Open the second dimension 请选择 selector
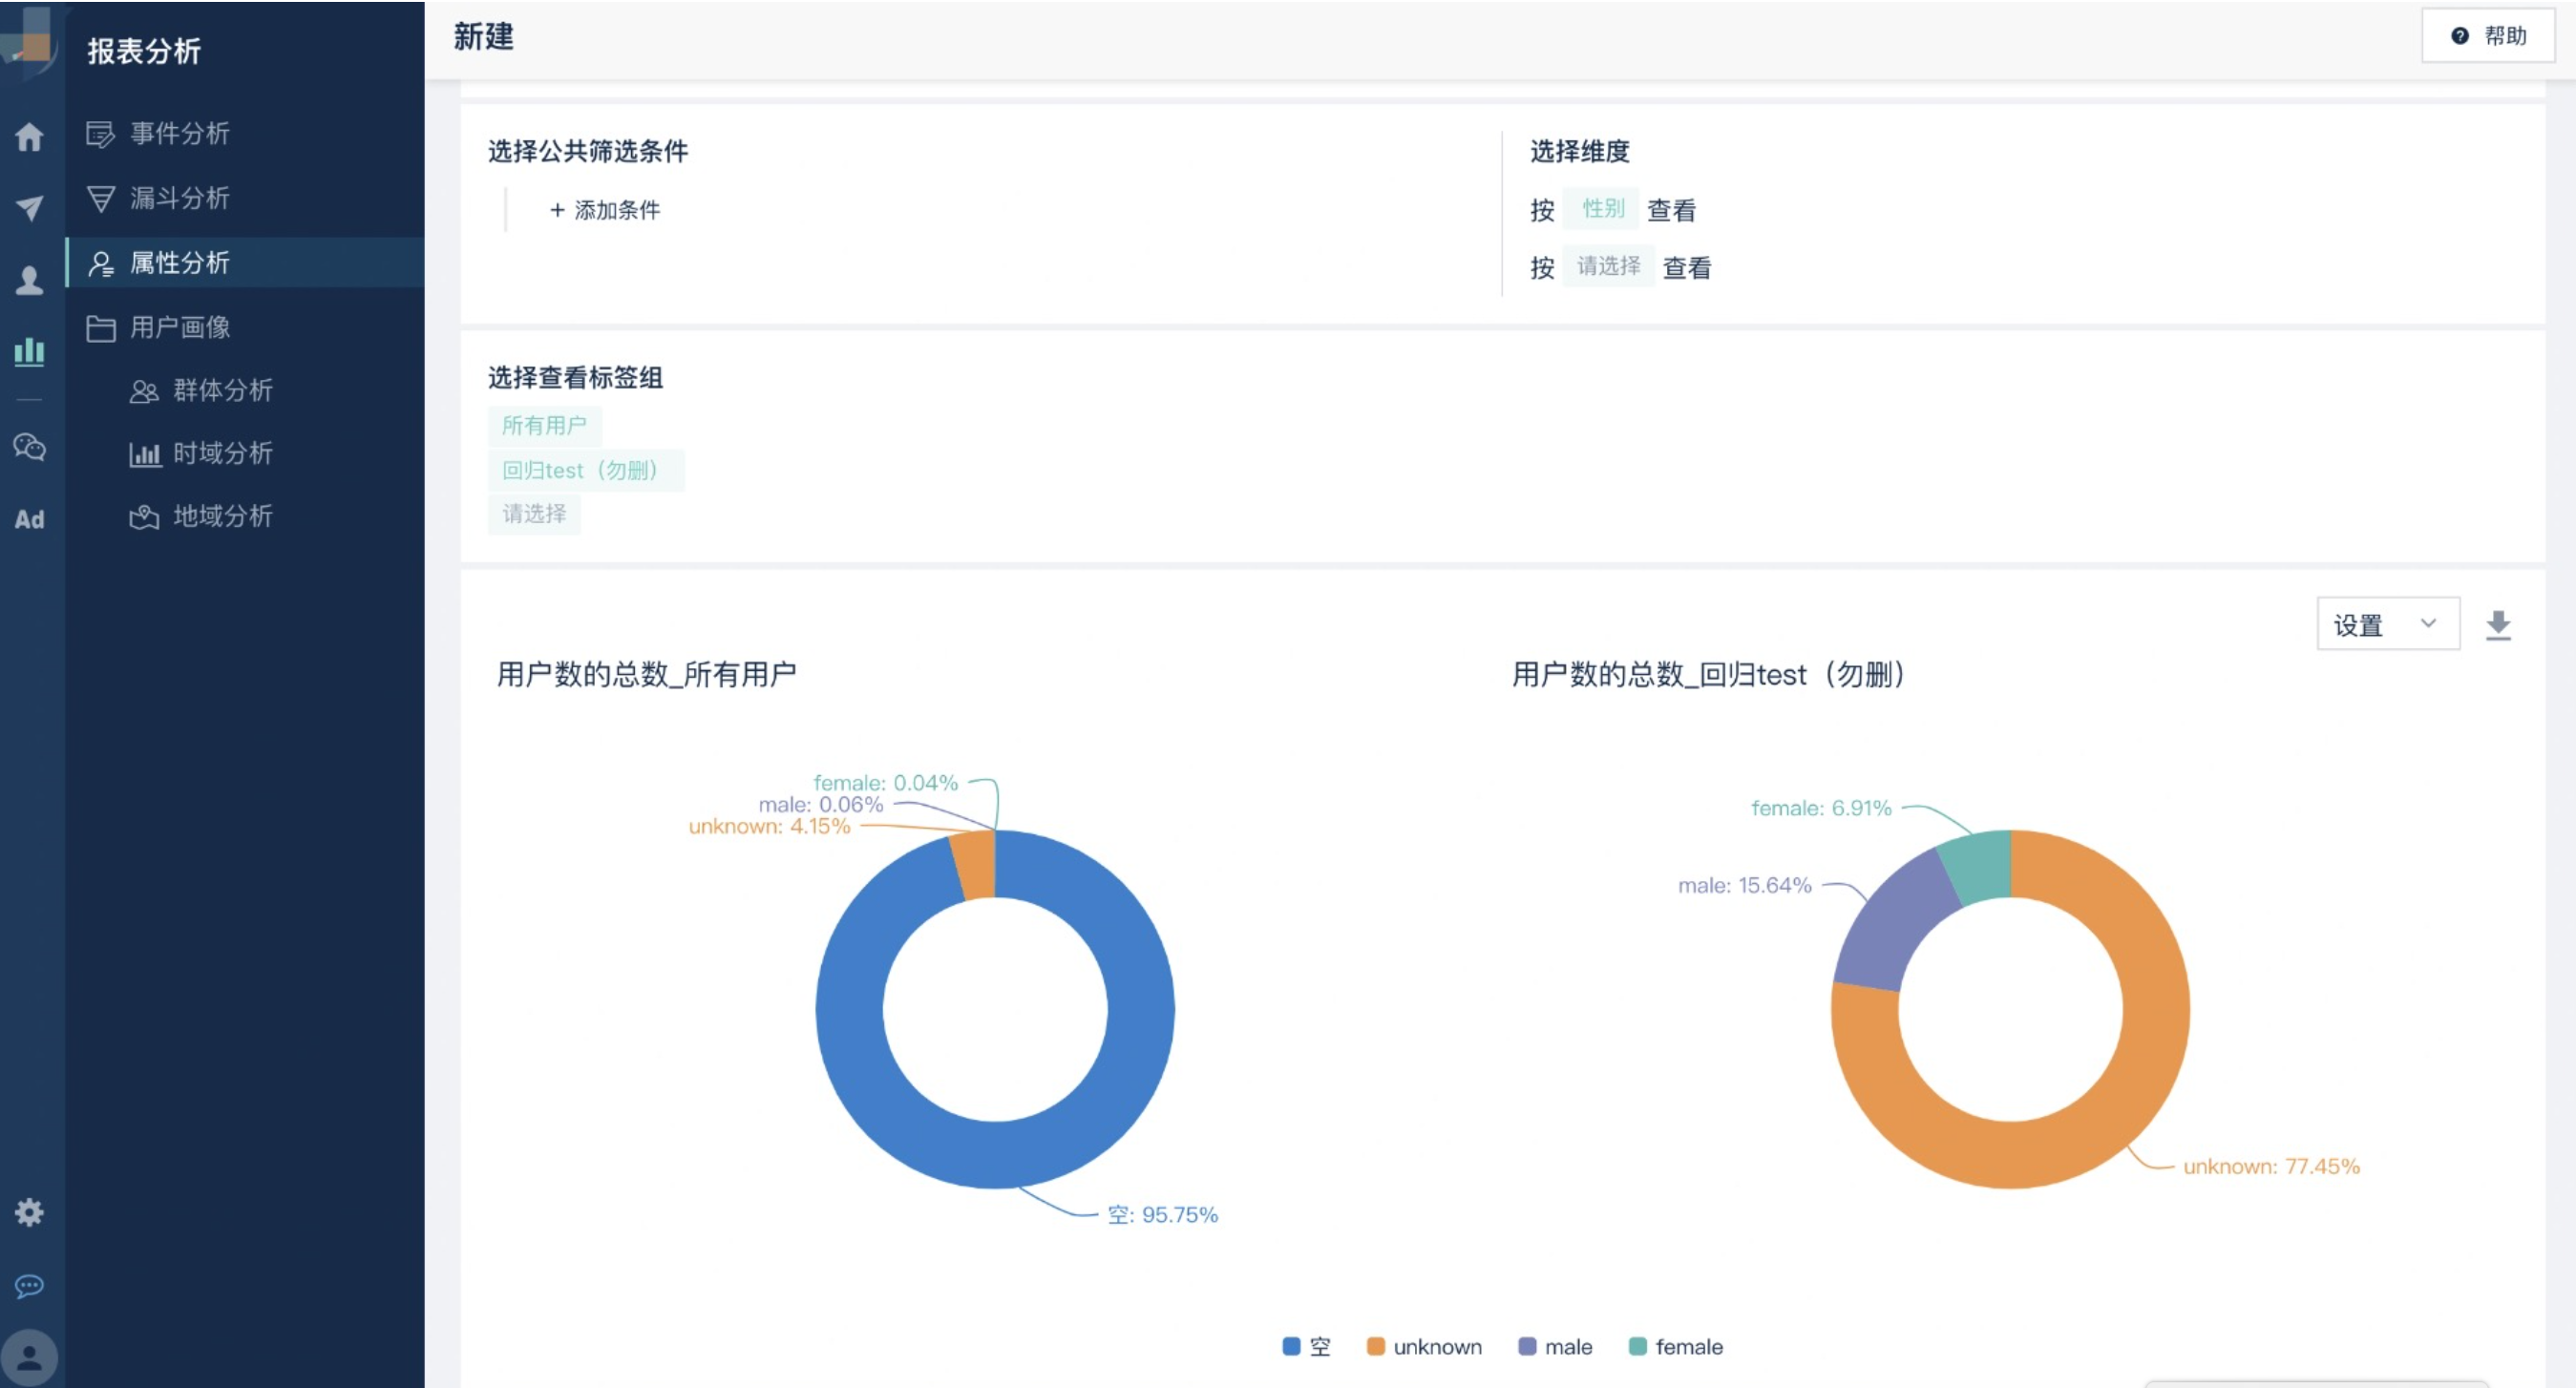This screenshot has height=1388, width=2576. 1608,266
